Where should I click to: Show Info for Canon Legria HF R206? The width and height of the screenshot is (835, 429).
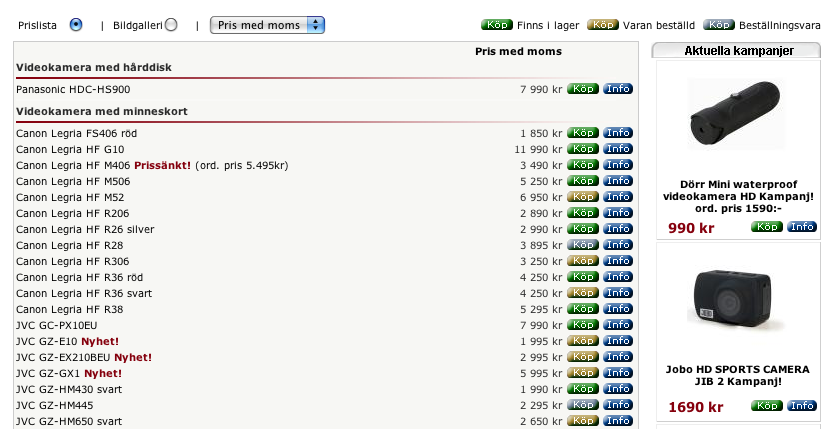(618, 212)
